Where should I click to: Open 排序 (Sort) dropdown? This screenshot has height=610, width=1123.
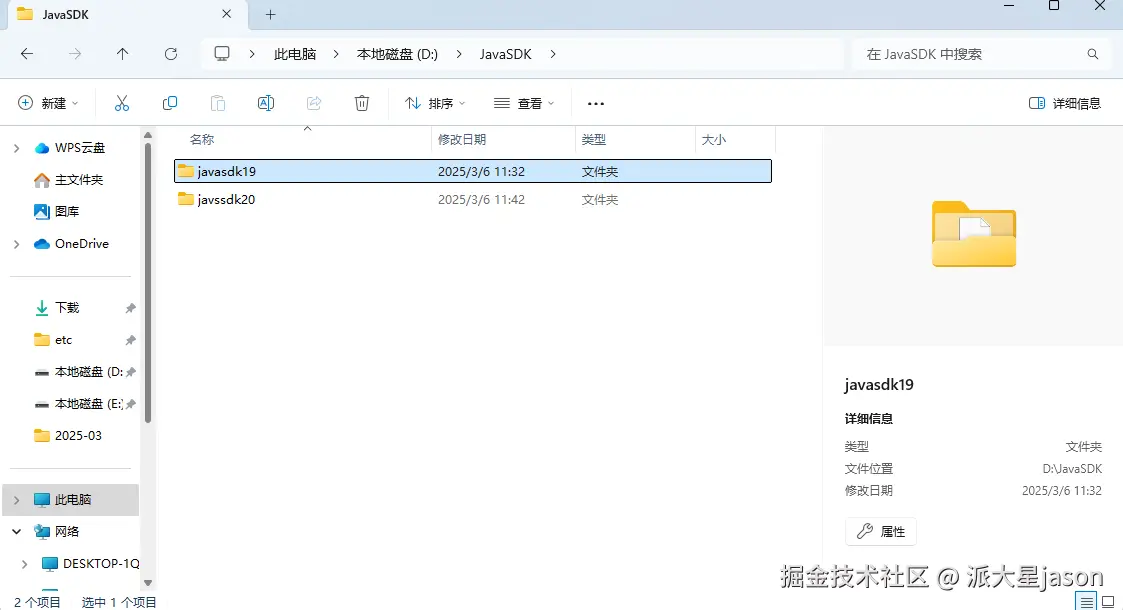[x=435, y=103]
